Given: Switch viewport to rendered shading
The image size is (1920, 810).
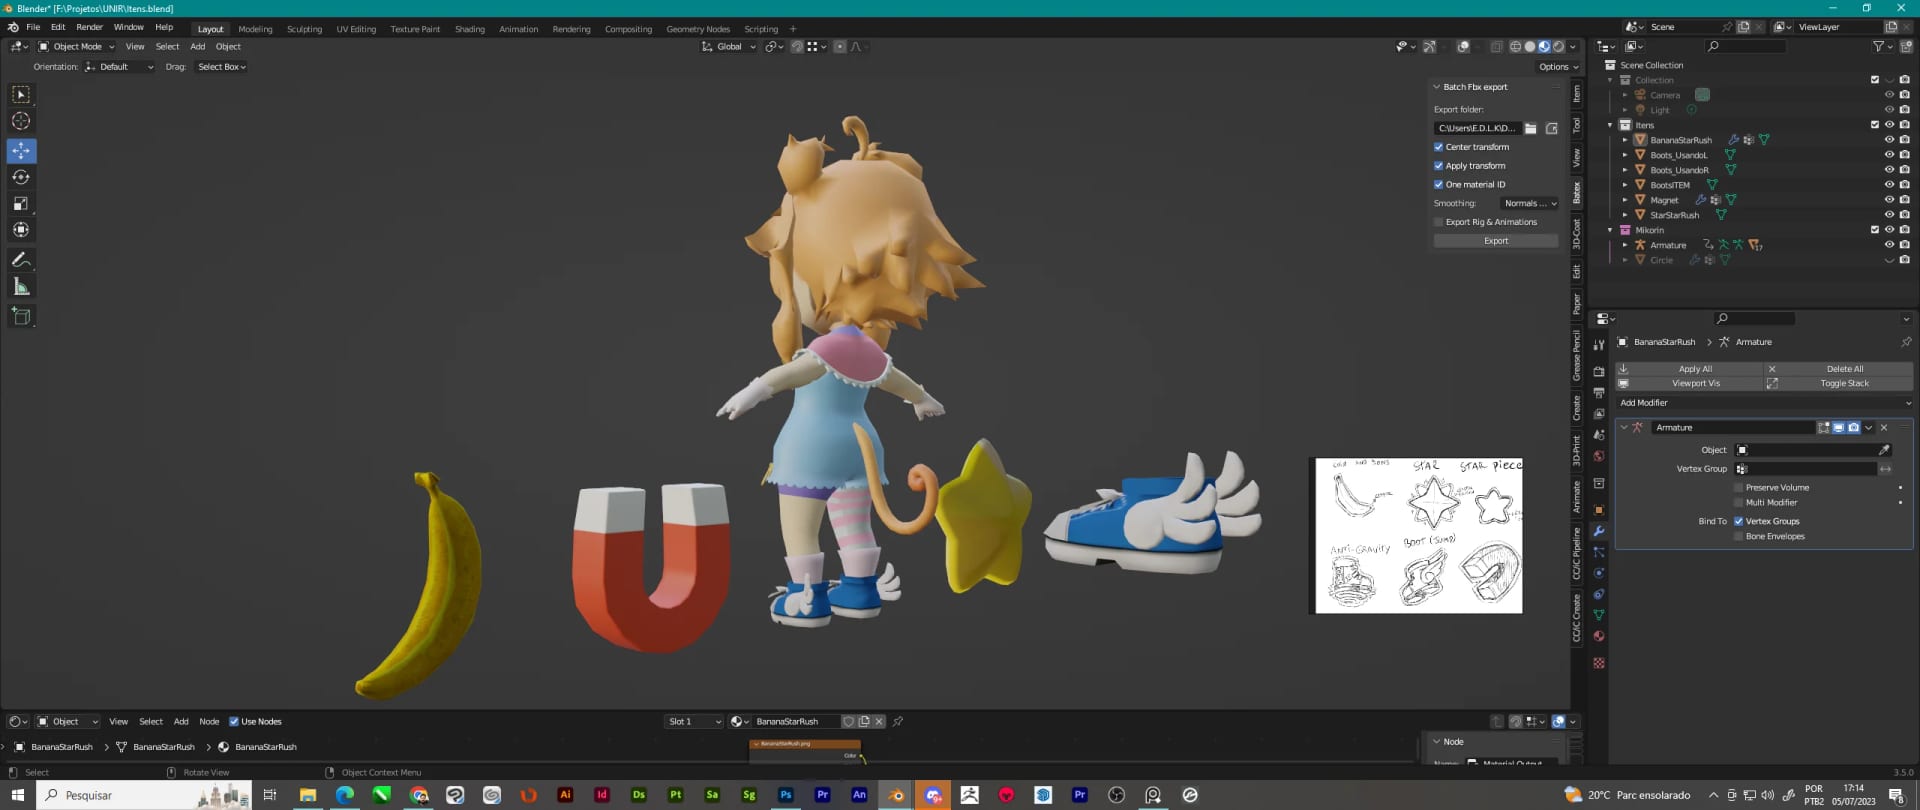Looking at the screenshot, I should 1558,47.
